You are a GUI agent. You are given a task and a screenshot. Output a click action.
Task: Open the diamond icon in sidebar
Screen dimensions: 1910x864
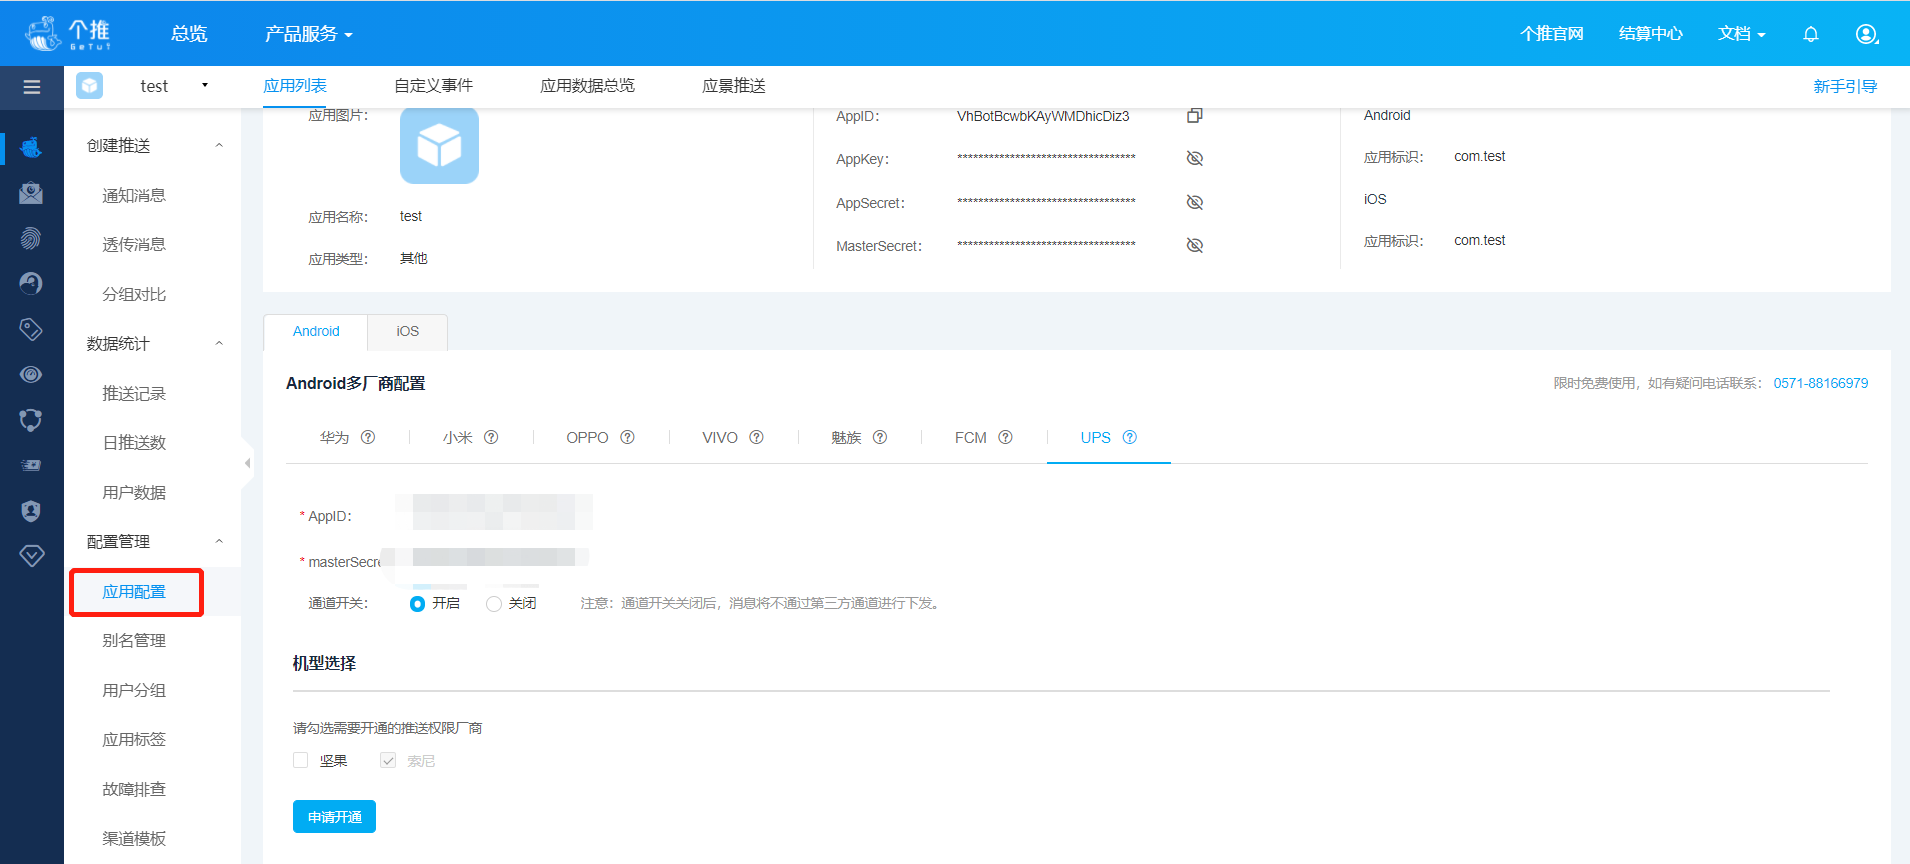click(x=31, y=556)
